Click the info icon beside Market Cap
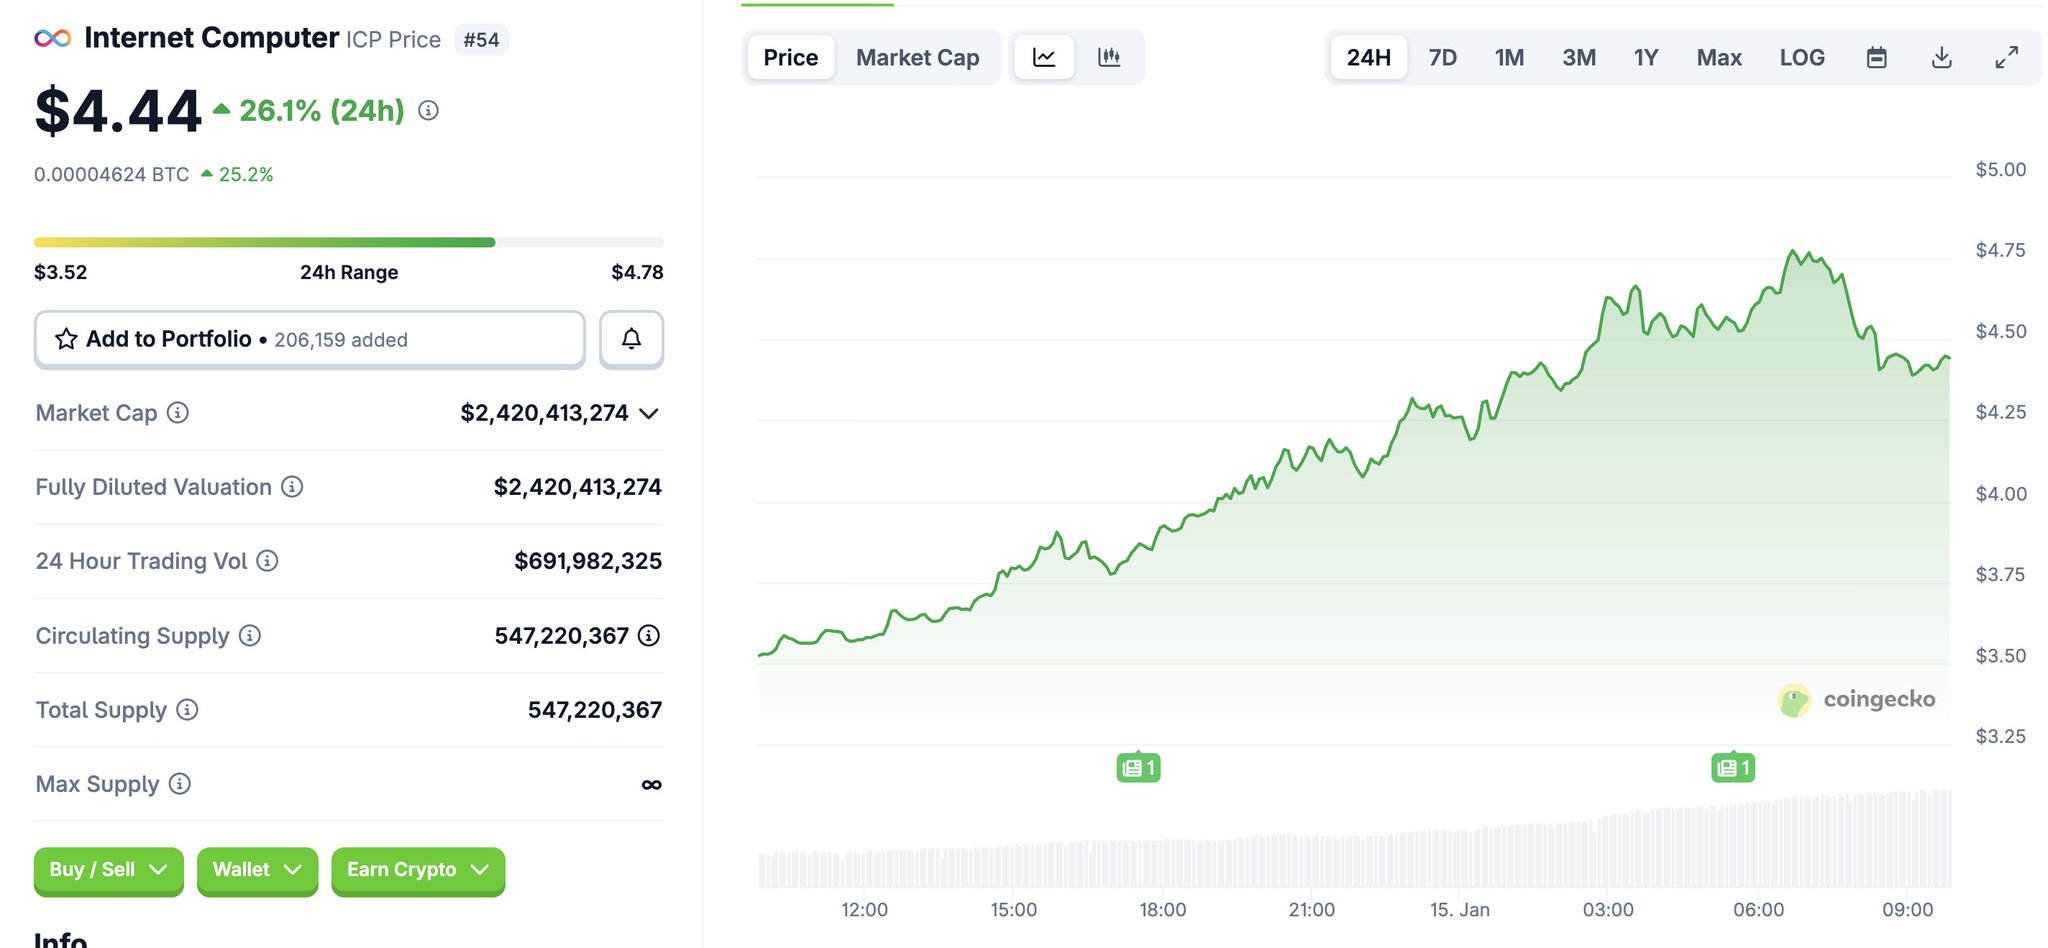Image resolution: width=2048 pixels, height=948 pixels. coord(178,413)
